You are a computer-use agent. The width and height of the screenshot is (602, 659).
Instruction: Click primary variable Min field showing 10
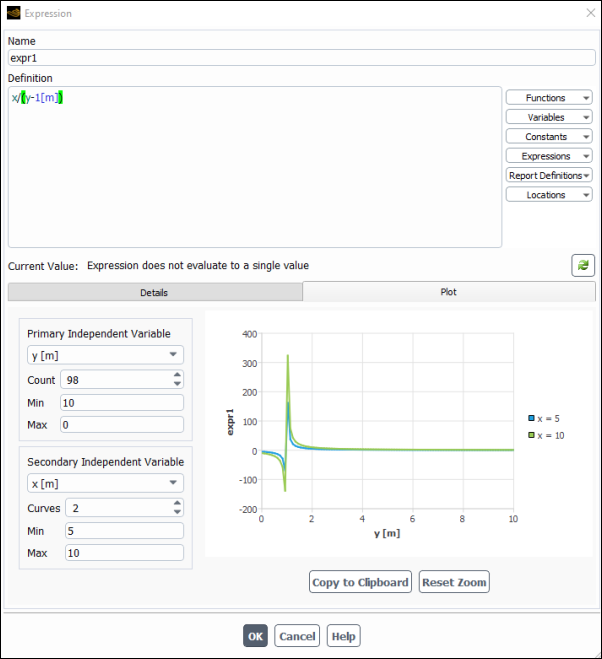[x=122, y=403]
